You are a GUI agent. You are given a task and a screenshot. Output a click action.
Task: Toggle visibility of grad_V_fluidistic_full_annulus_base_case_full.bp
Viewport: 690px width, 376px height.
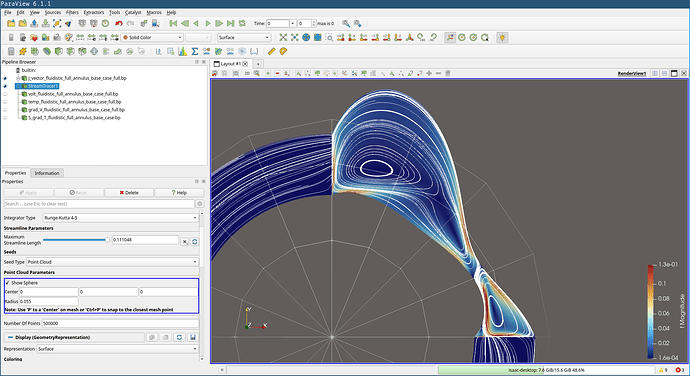[5, 110]
